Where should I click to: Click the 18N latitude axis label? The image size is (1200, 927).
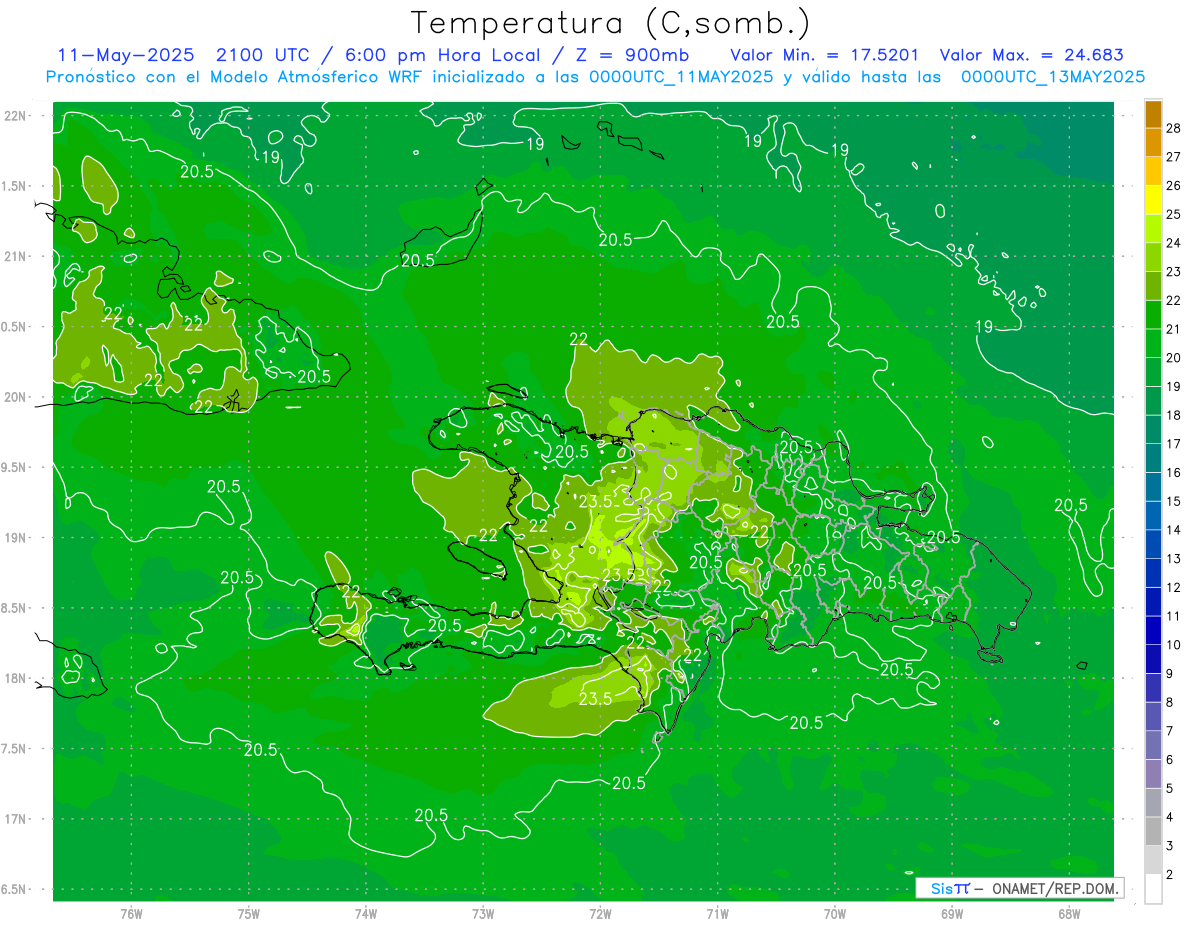click(x=15, y=679)
